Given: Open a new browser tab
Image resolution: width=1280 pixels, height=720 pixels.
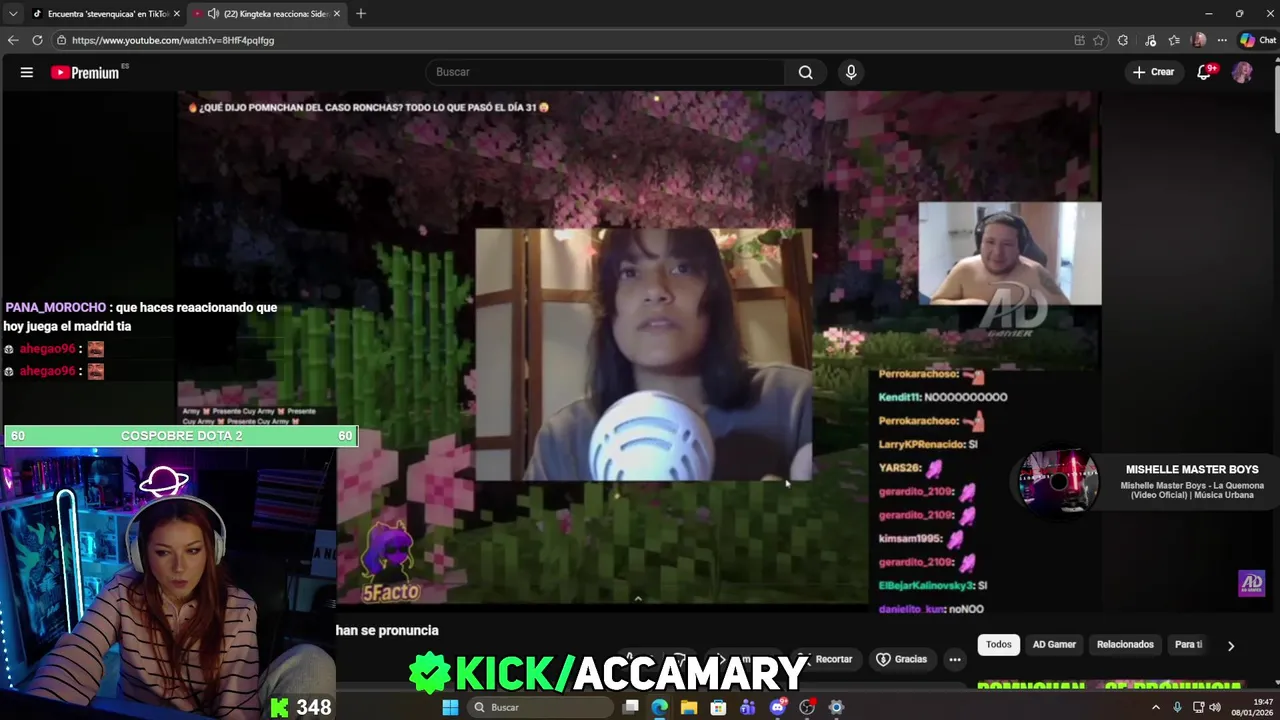Looking at the screenshot, I should 361,14.
